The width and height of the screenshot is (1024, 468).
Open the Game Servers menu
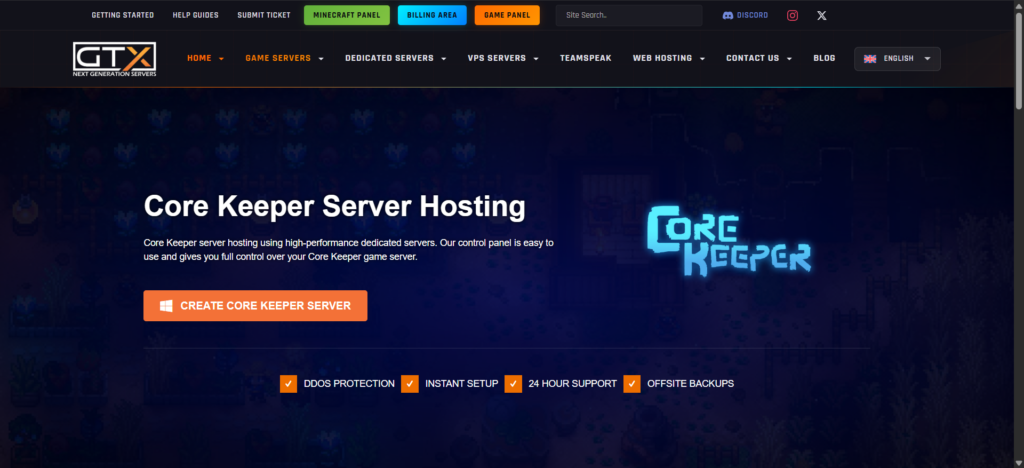click(x=278, y=58)
